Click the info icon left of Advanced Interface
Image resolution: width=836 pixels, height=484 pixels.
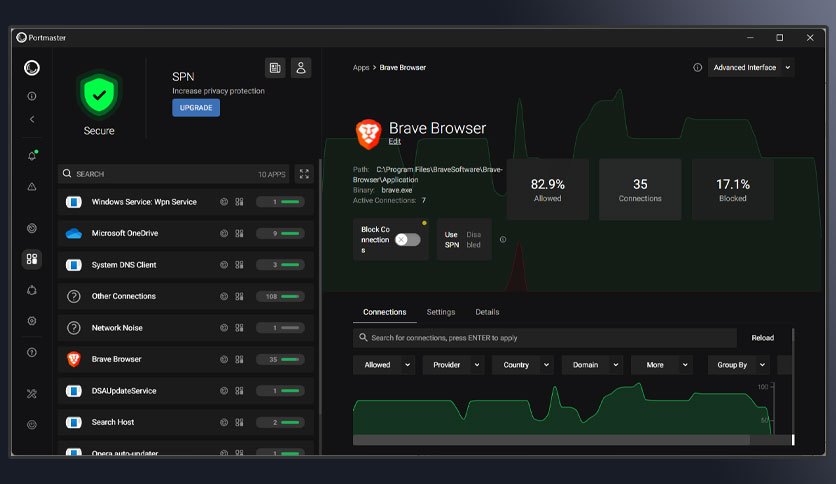coord(697,67)
